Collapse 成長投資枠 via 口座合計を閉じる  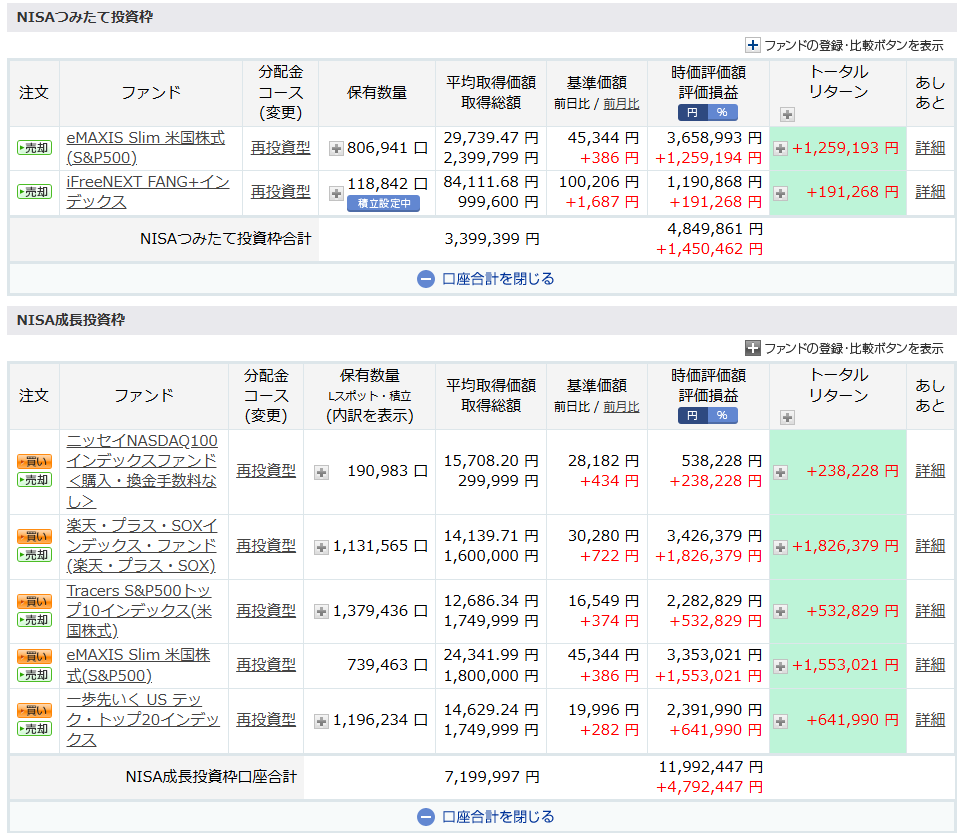[485, 816]
